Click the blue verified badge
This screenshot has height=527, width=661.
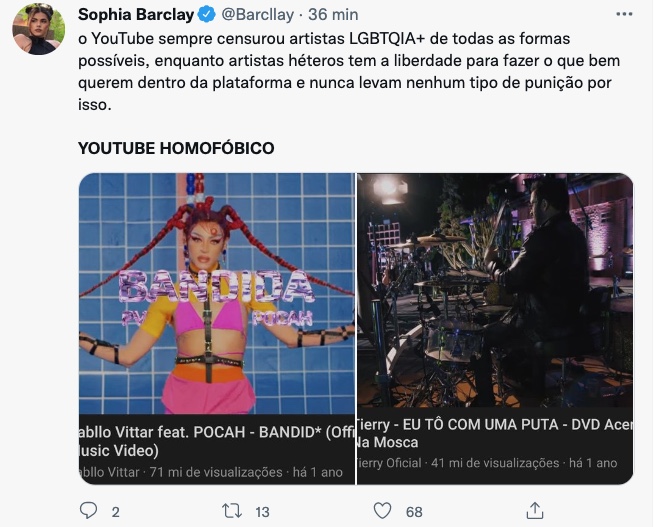[x=207, y=15]
